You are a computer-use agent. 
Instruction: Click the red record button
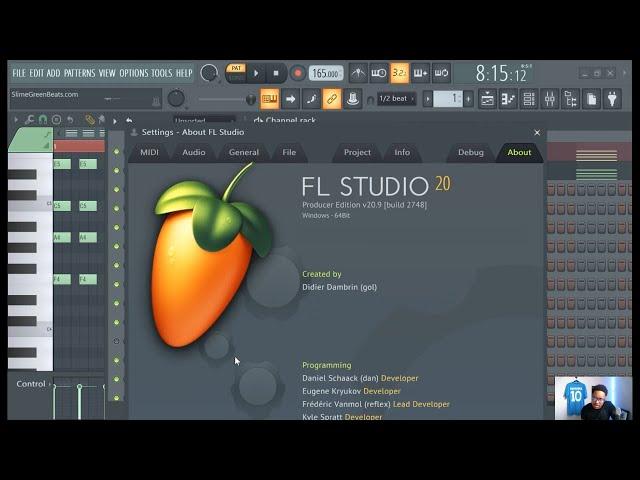[298, 73]
